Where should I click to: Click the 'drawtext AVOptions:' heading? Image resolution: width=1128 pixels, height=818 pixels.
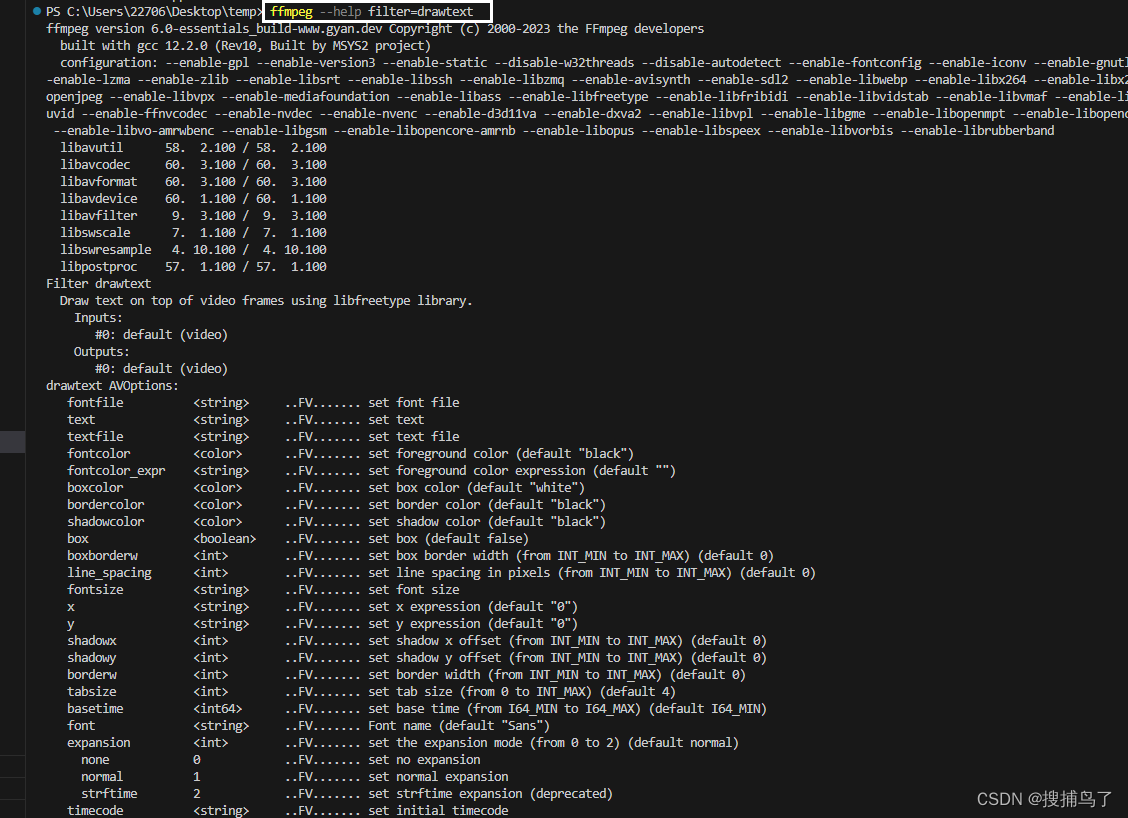(112, 386)
